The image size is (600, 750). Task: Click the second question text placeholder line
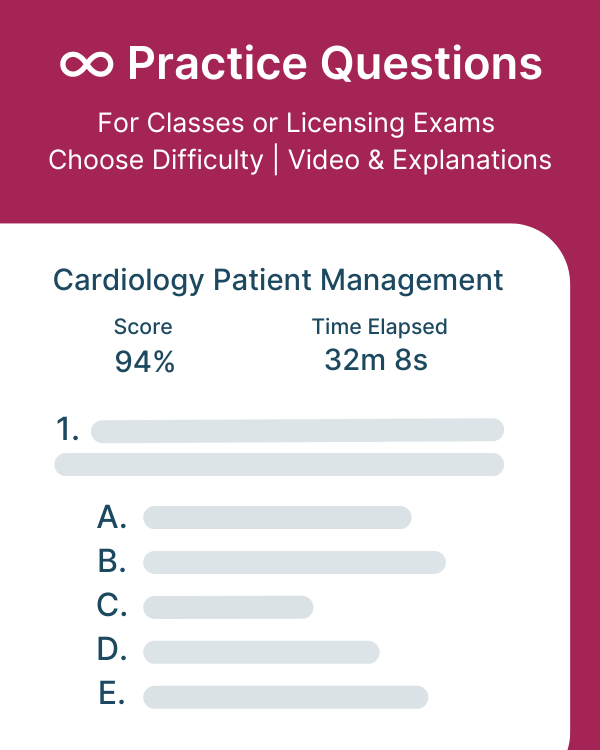(x=279, y=464)
